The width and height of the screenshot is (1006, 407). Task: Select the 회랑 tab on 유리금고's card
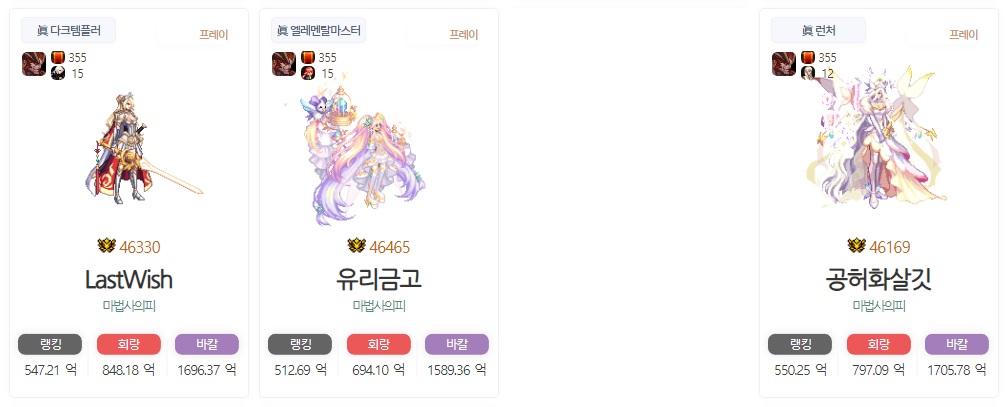coord(379,344)
